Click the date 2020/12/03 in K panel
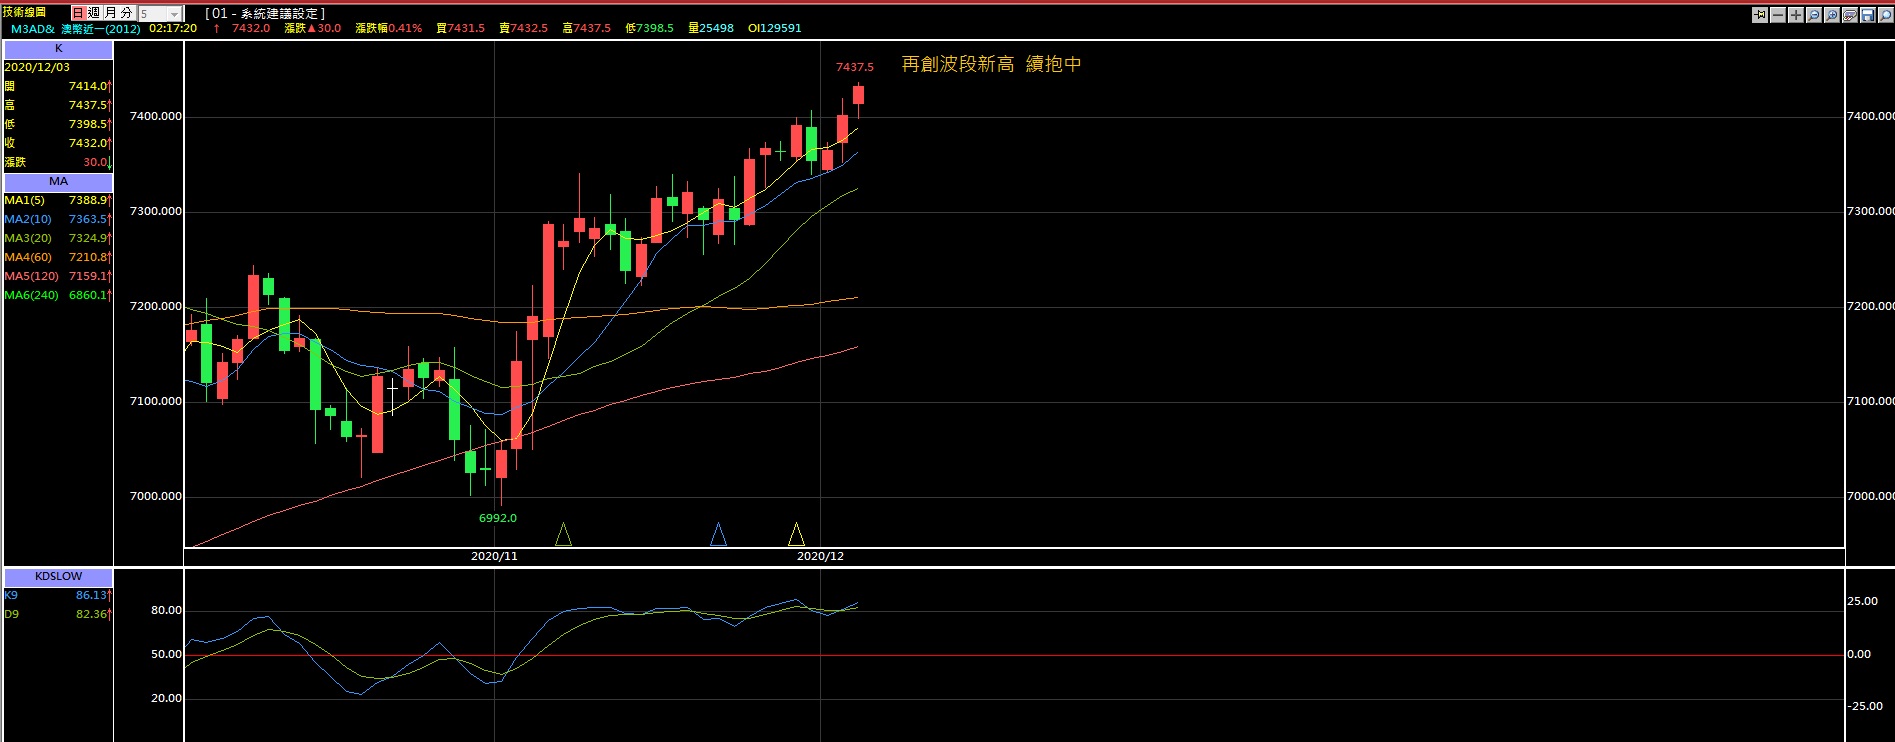The image size is (1895, 742). point(37,67)
